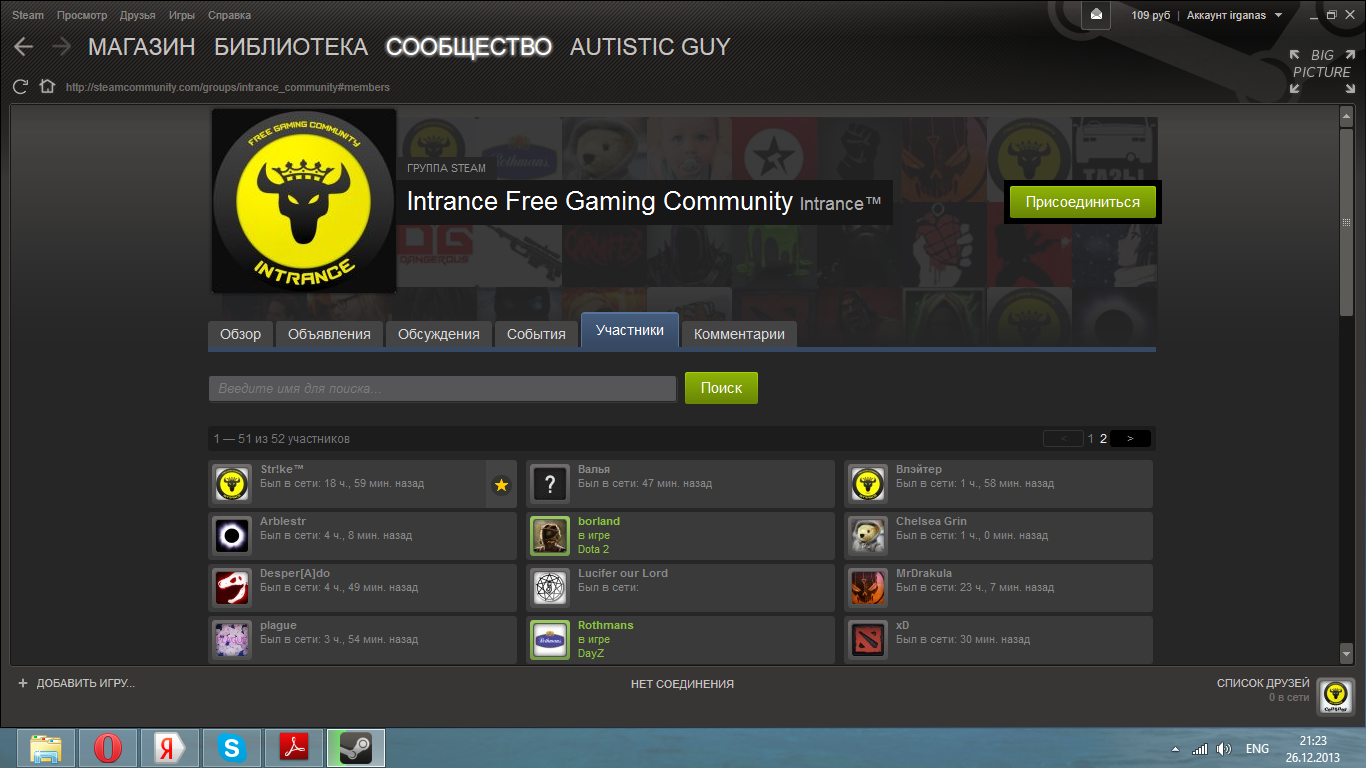The image size is (1366, 768).
Task: Open Валья question mark avatar
Action: 550,485
